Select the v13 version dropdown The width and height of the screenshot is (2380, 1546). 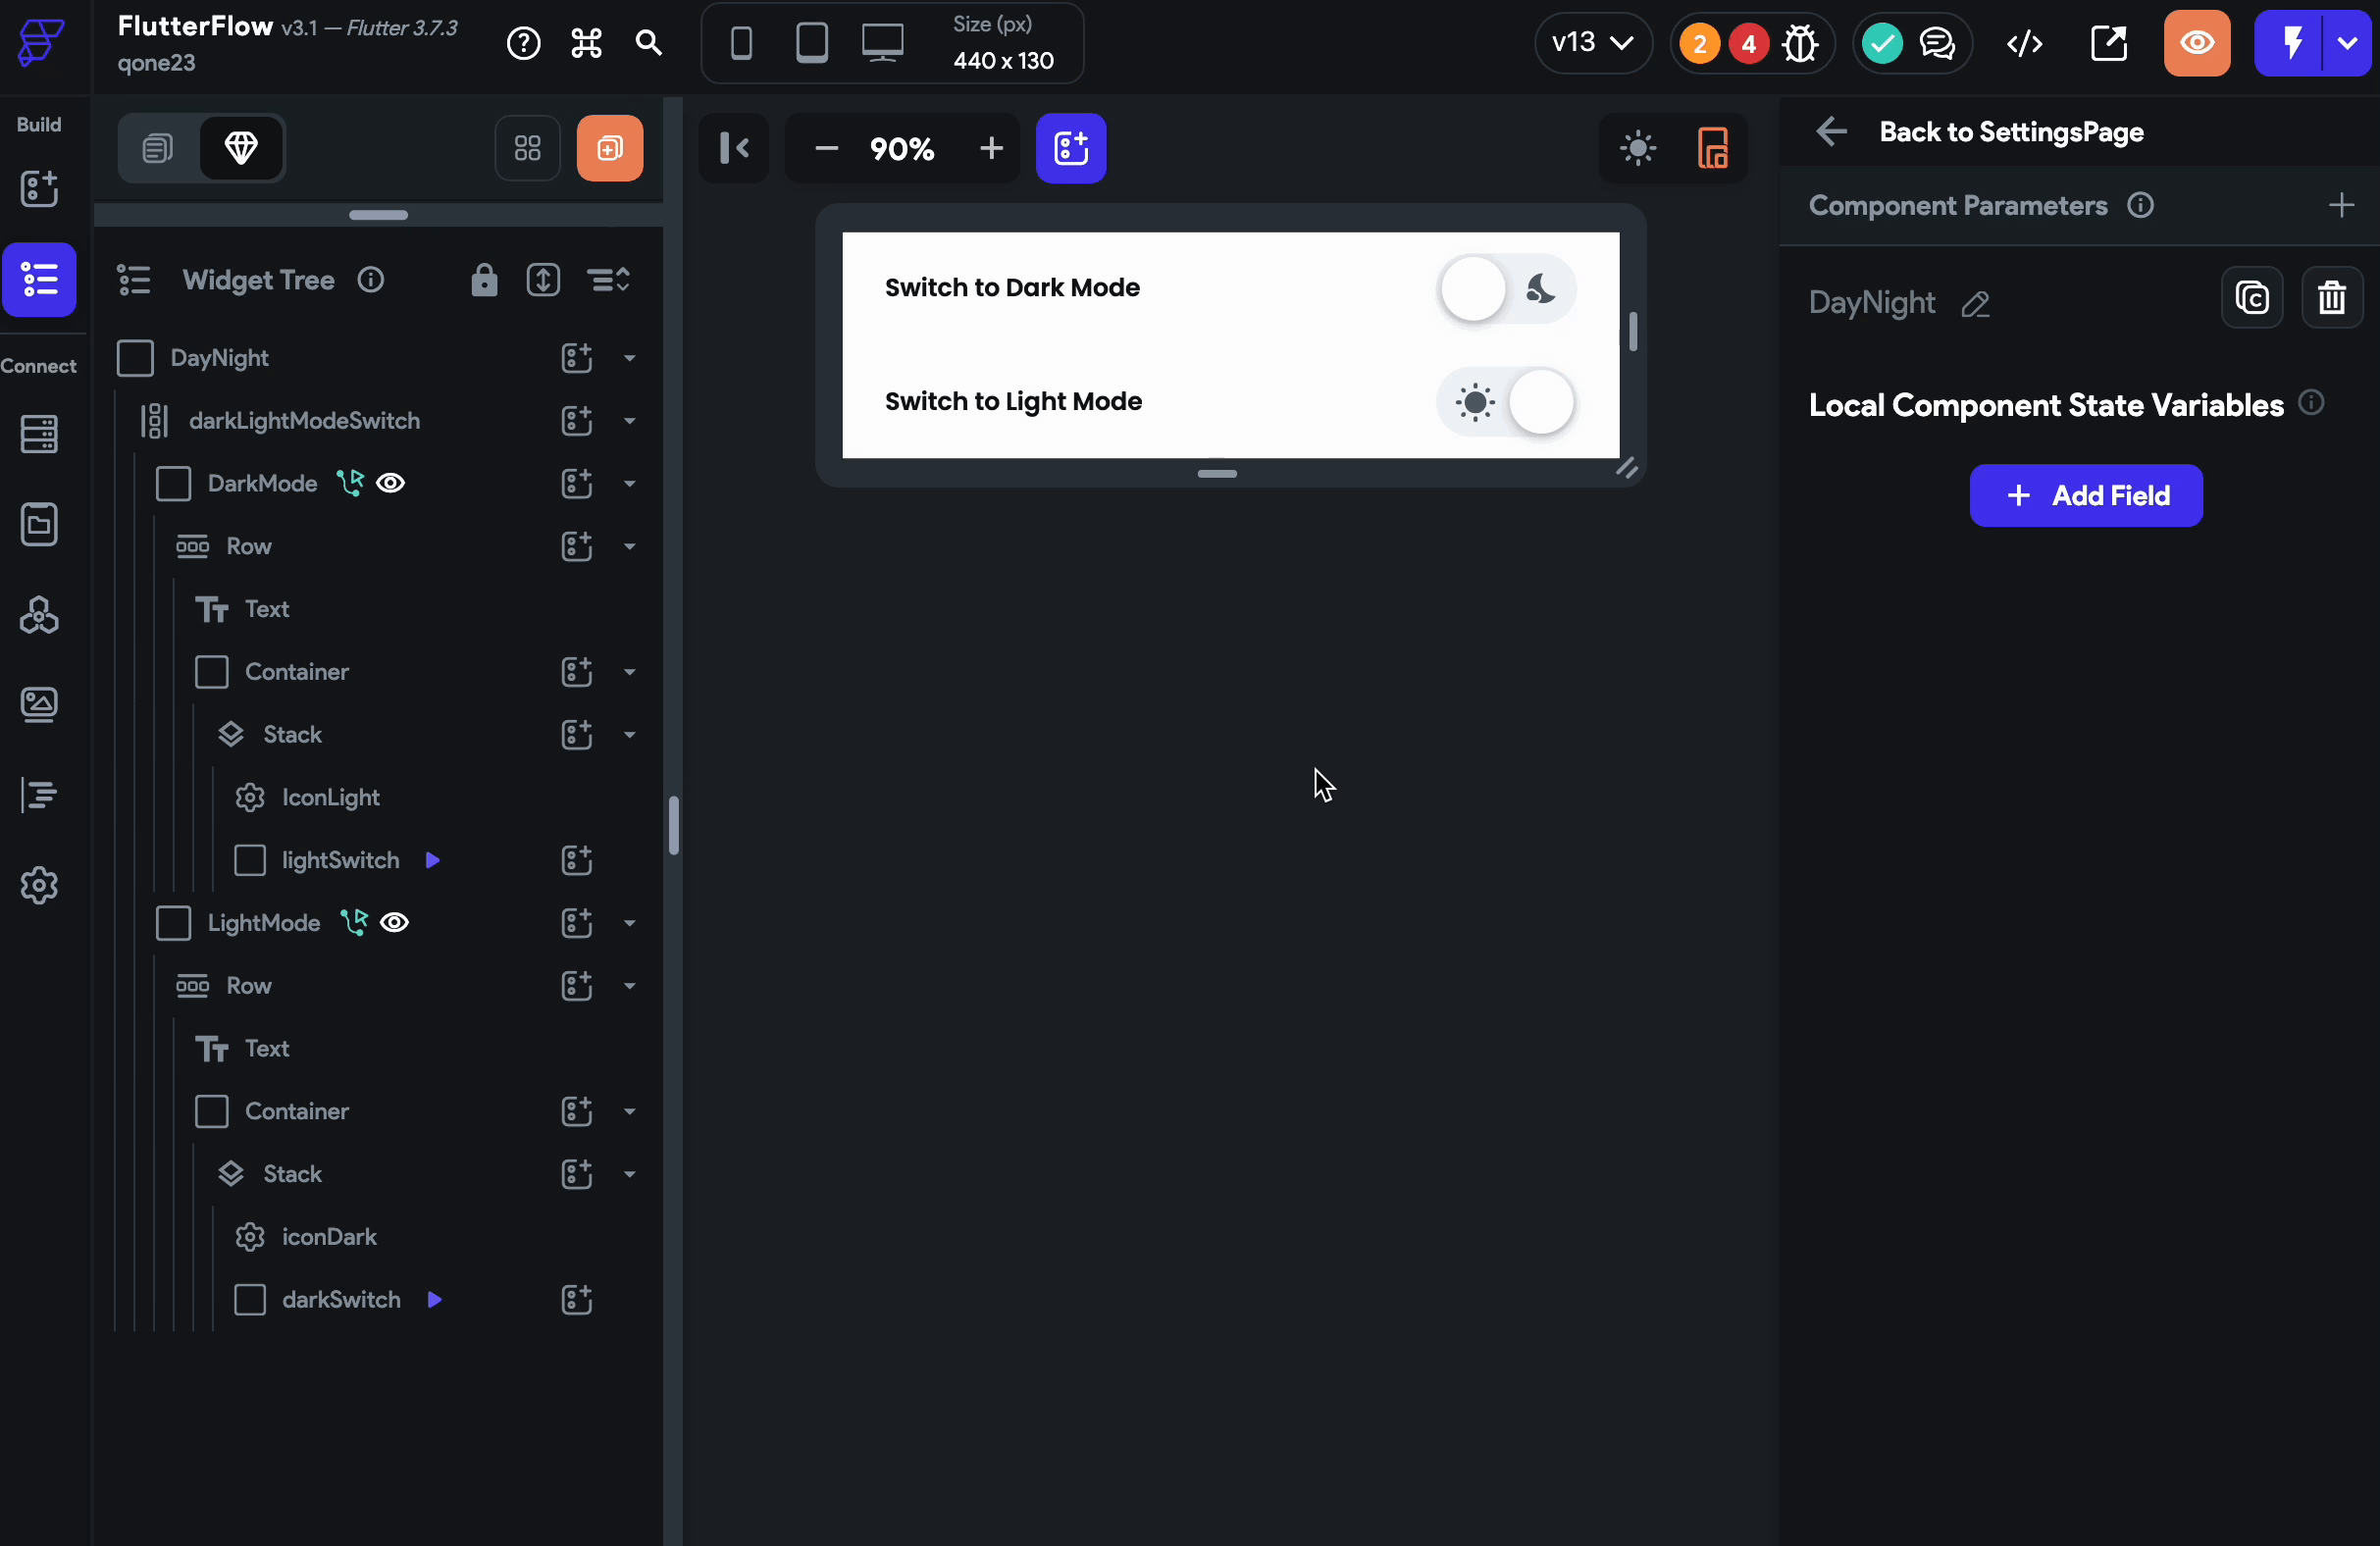(x=1589, y=41)
